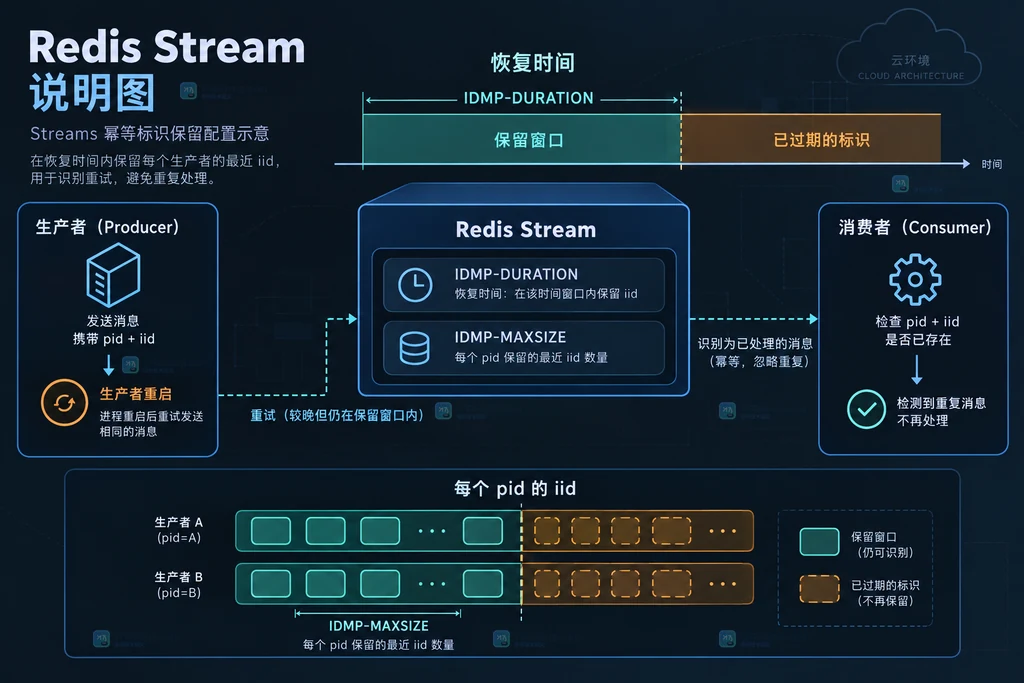Viewport: 1024px width, 683px height.
Task: Click the legend's green 保留窗口 swatch
Action: pos(819,542)
